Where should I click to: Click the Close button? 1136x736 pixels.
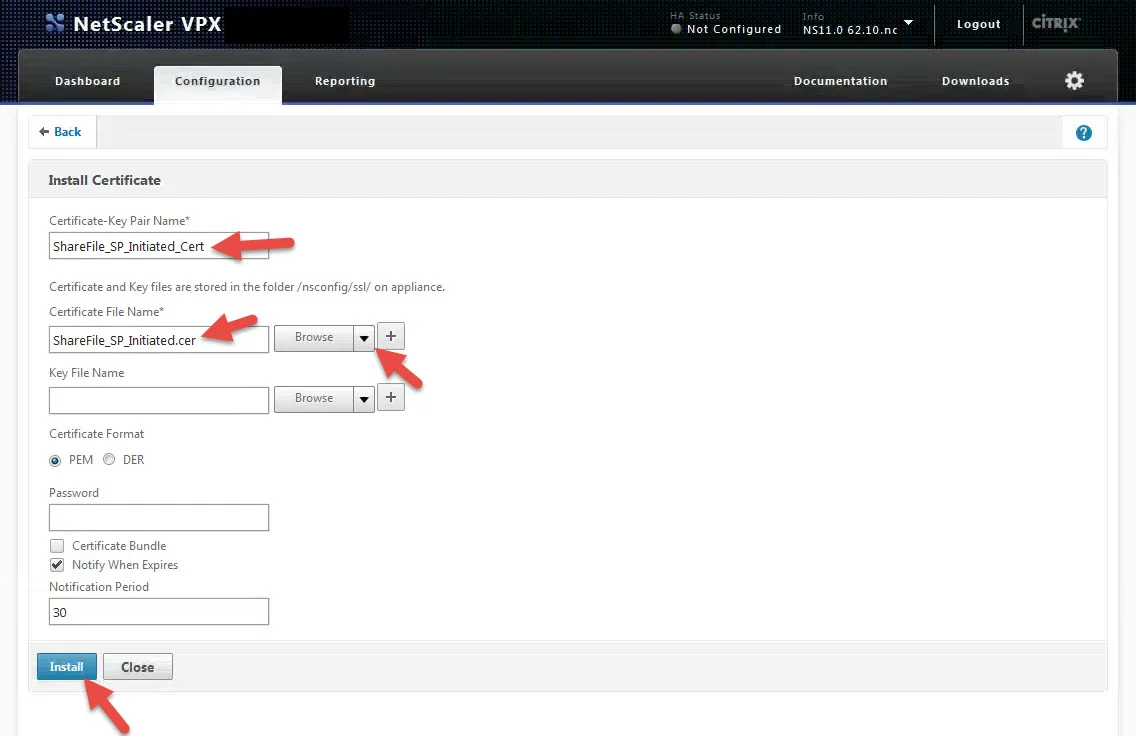point(138,666)
